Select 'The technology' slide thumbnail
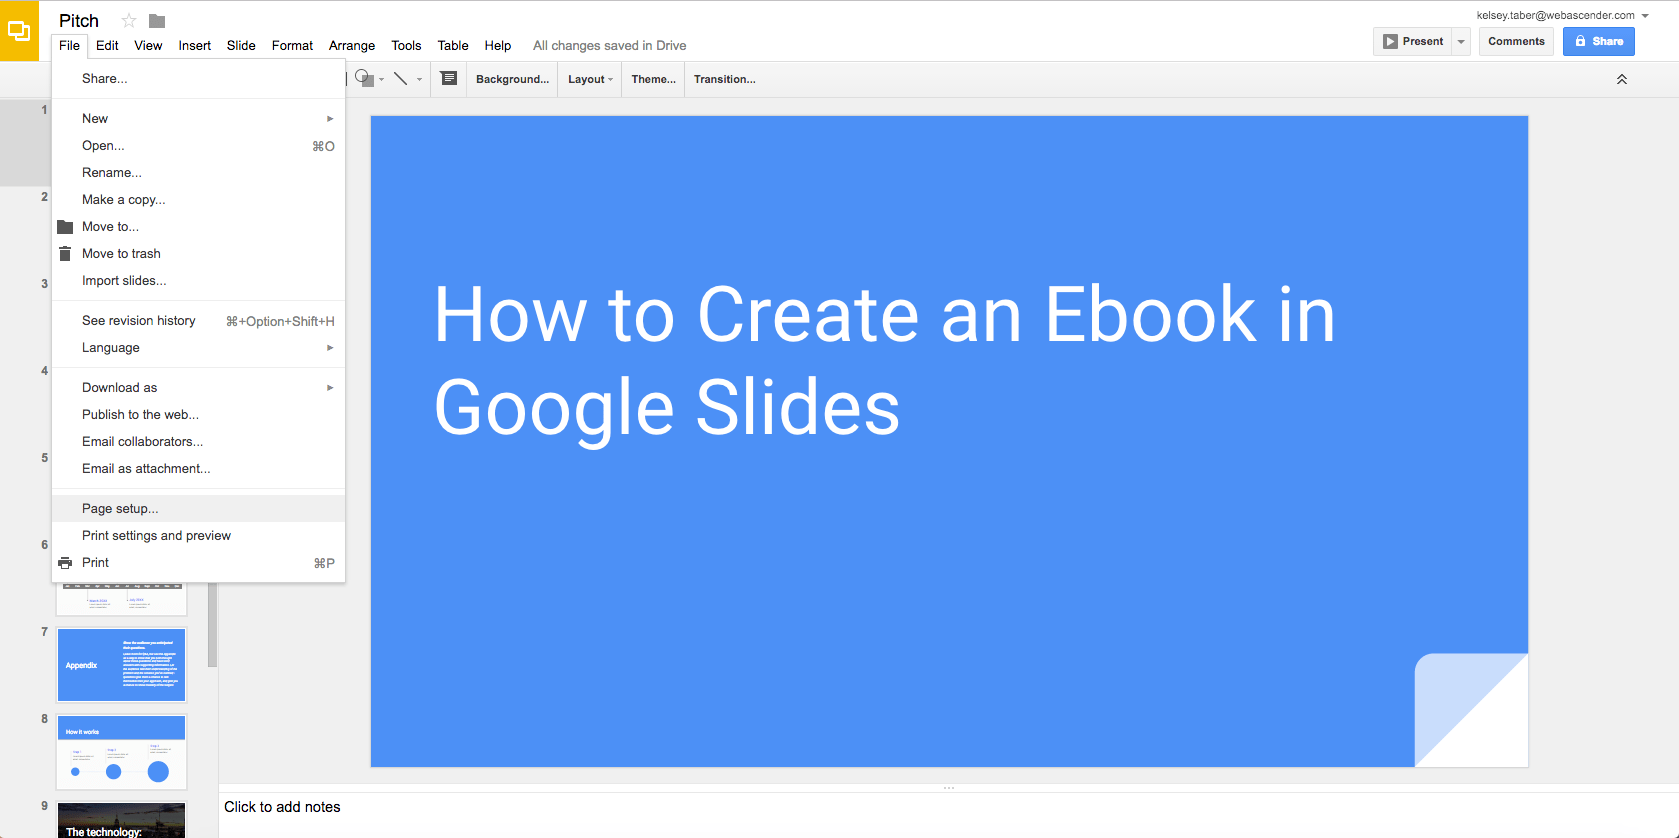Screen dimensions: 1679x838 tap(121, 820)
